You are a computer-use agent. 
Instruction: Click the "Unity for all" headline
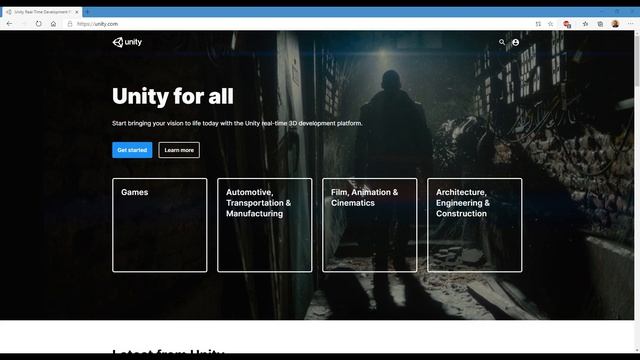[x=173, y=96]
